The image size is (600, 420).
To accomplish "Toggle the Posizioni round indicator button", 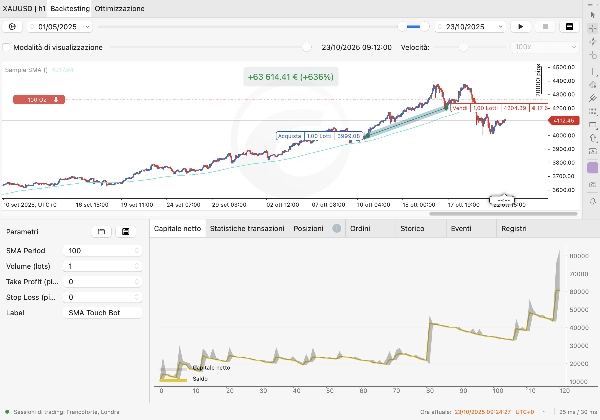I will (x=337, y=229).
